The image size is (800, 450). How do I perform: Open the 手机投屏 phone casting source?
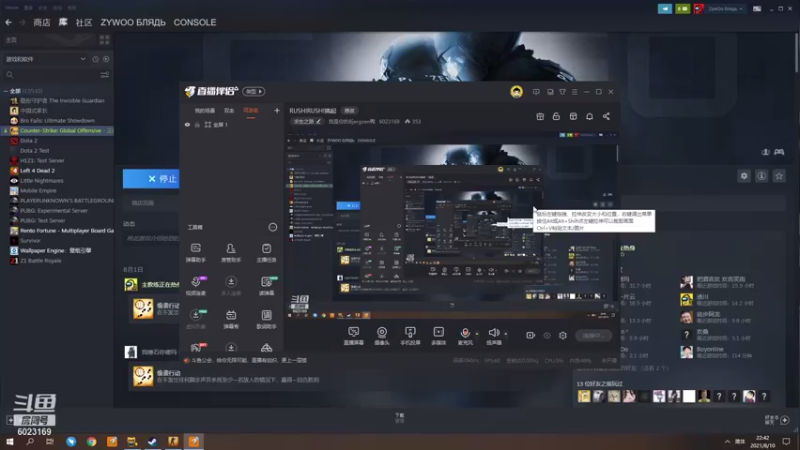tap(410, 336)
